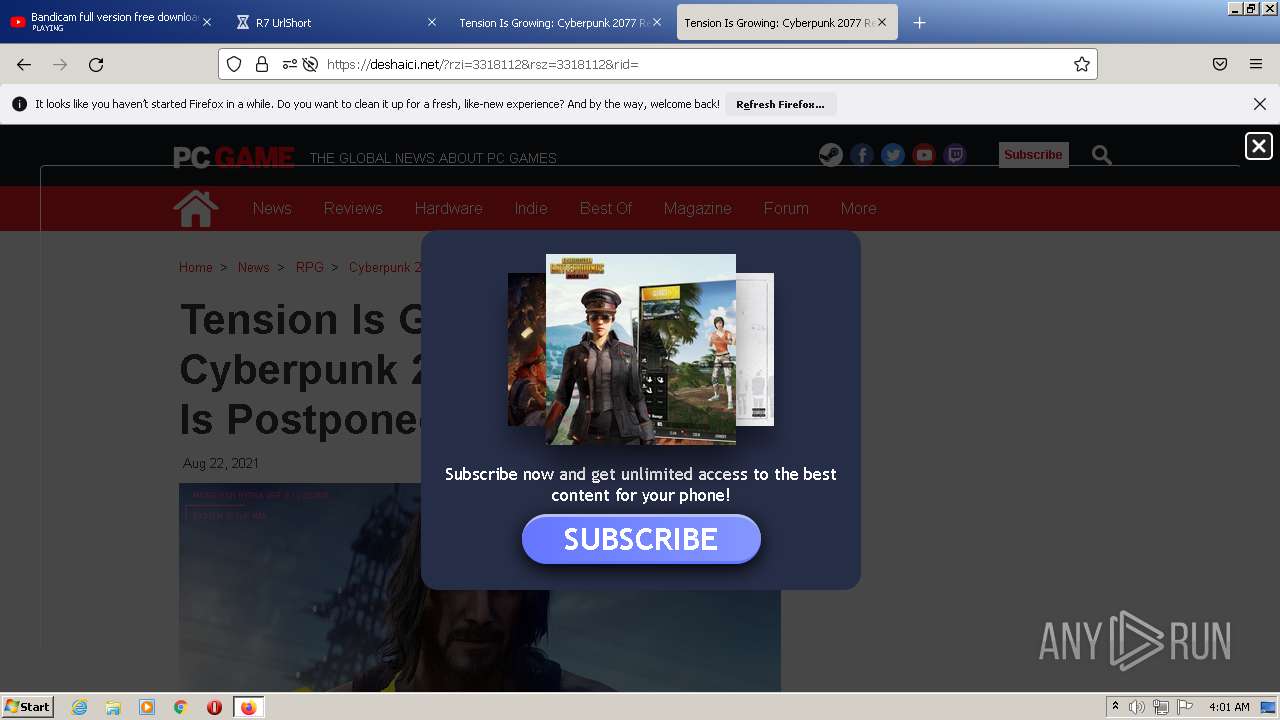Image resolution: width=1280 pixels, height=720 pixels.
Task: Launch Opera from the taskbar
Action: [x=214, y=707]
